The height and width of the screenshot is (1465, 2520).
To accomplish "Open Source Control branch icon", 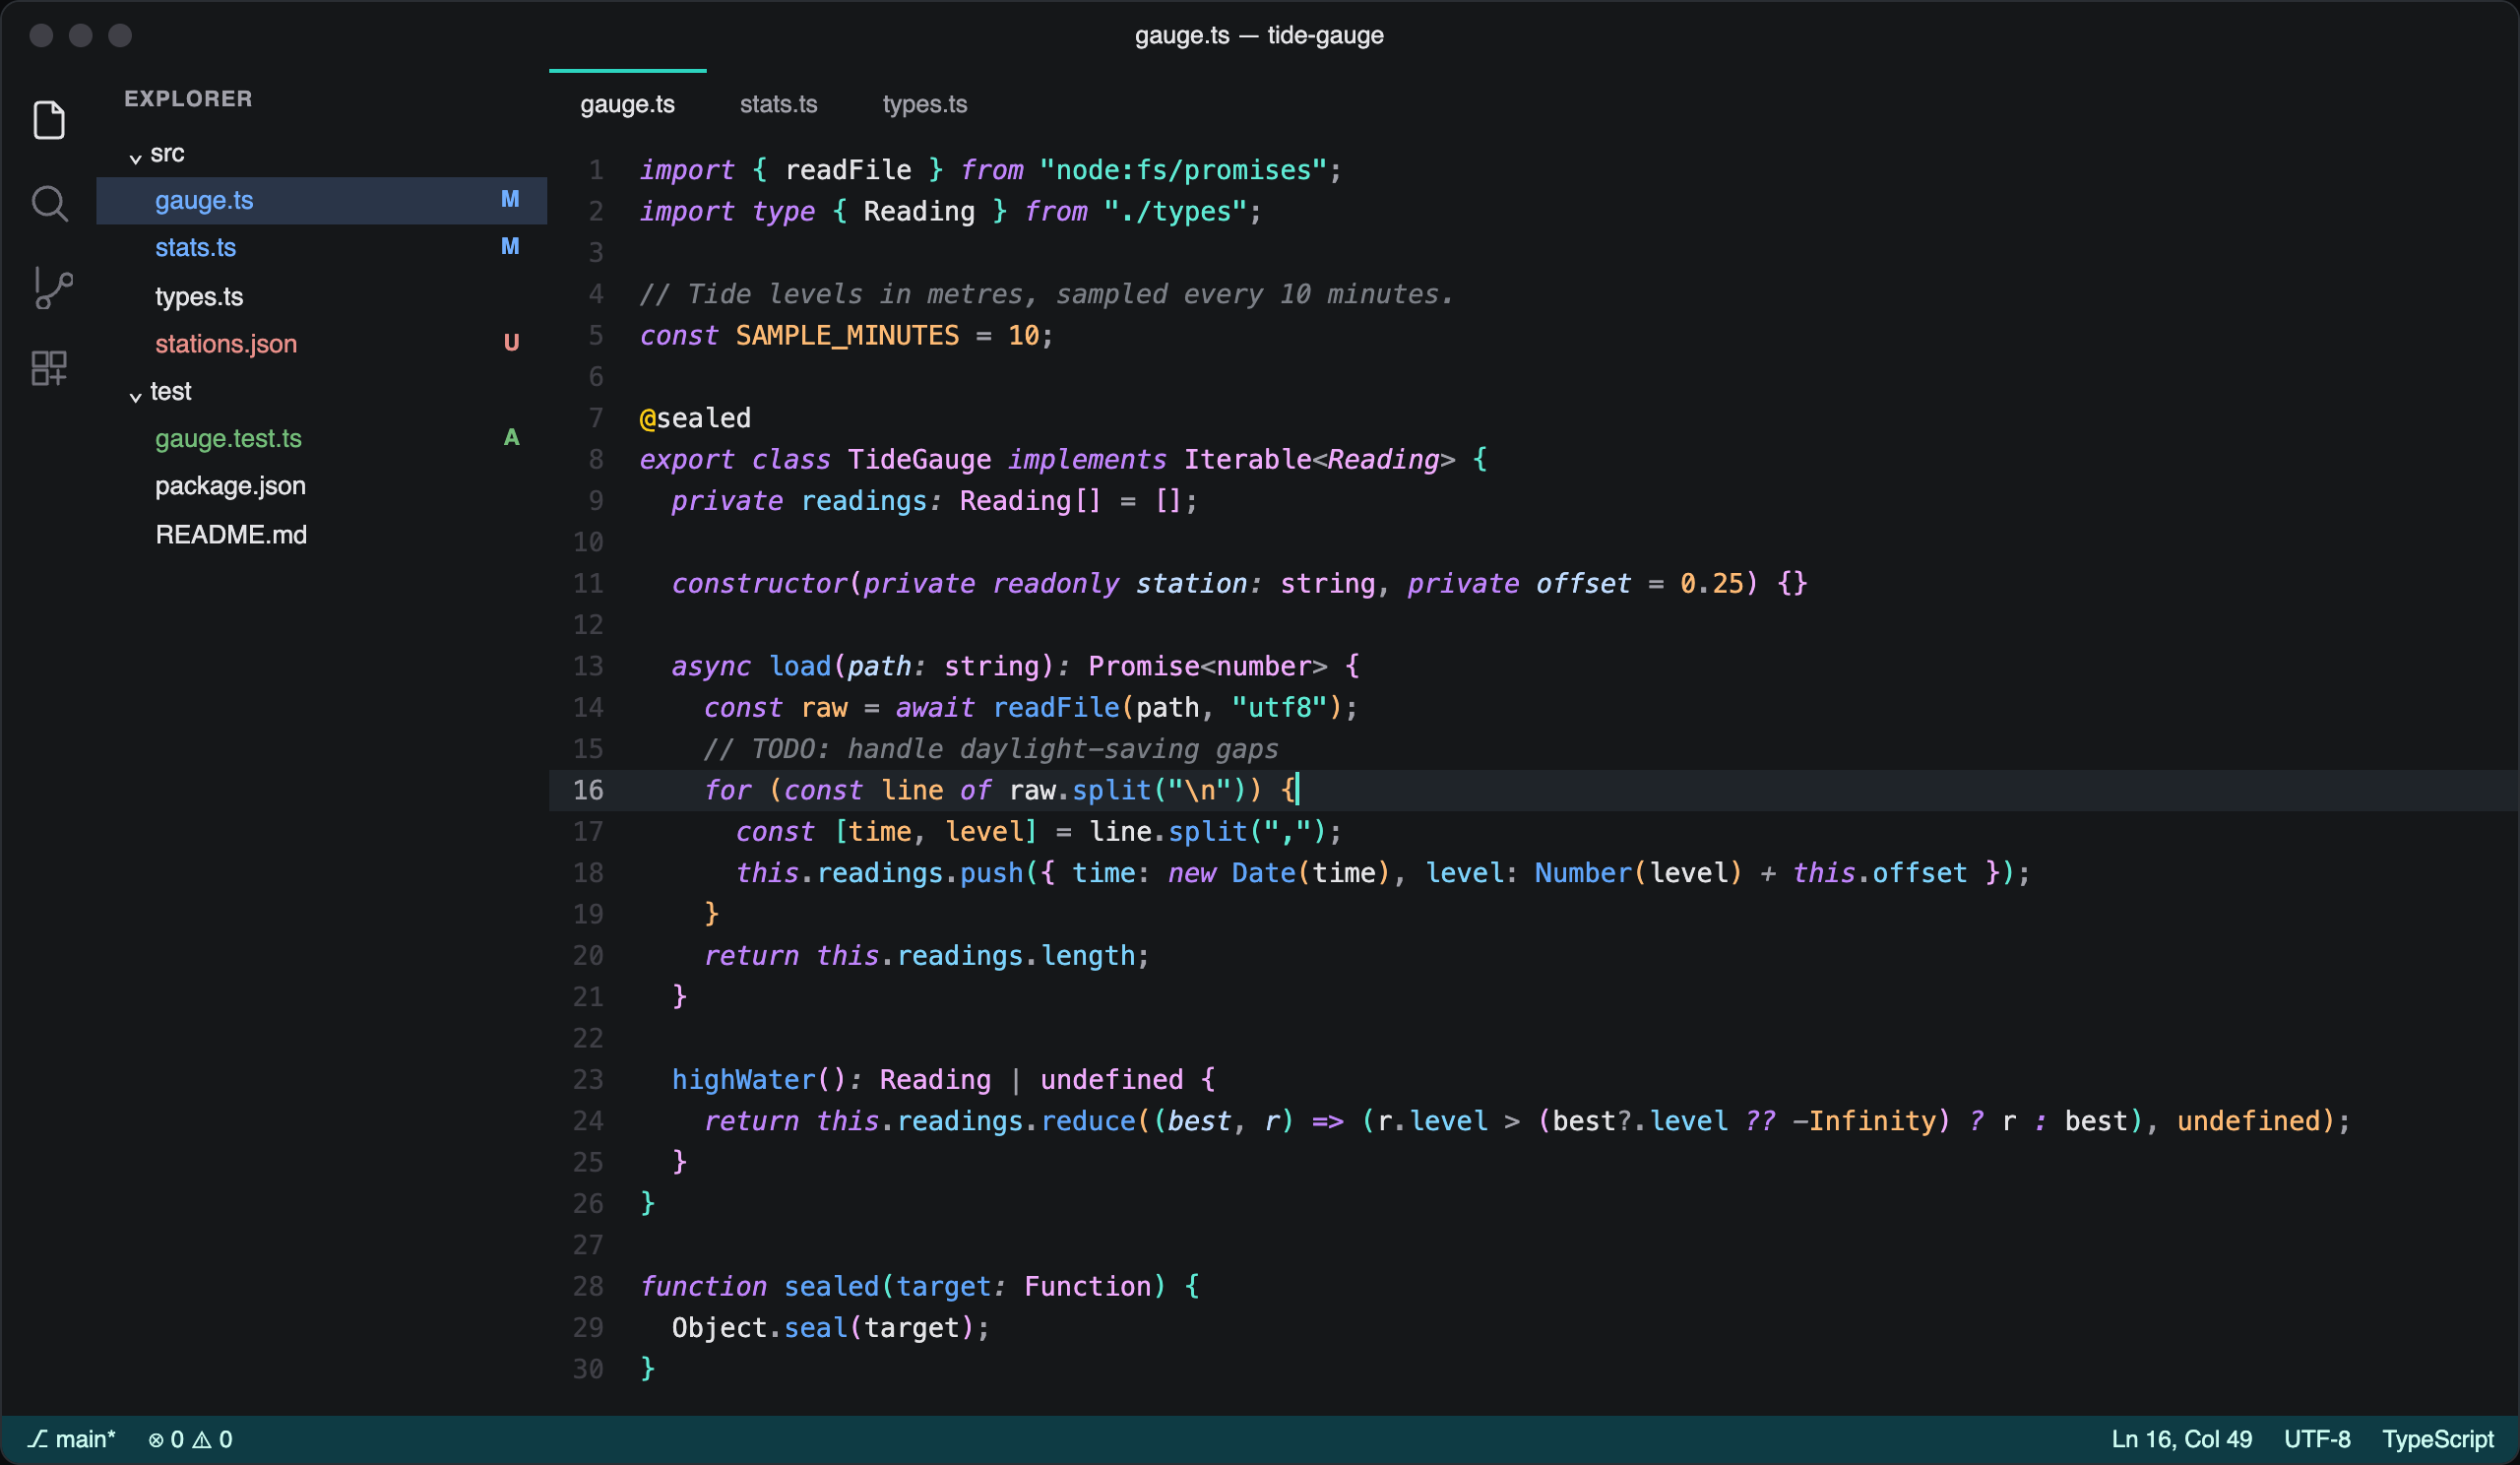I will tap(52, 288).
